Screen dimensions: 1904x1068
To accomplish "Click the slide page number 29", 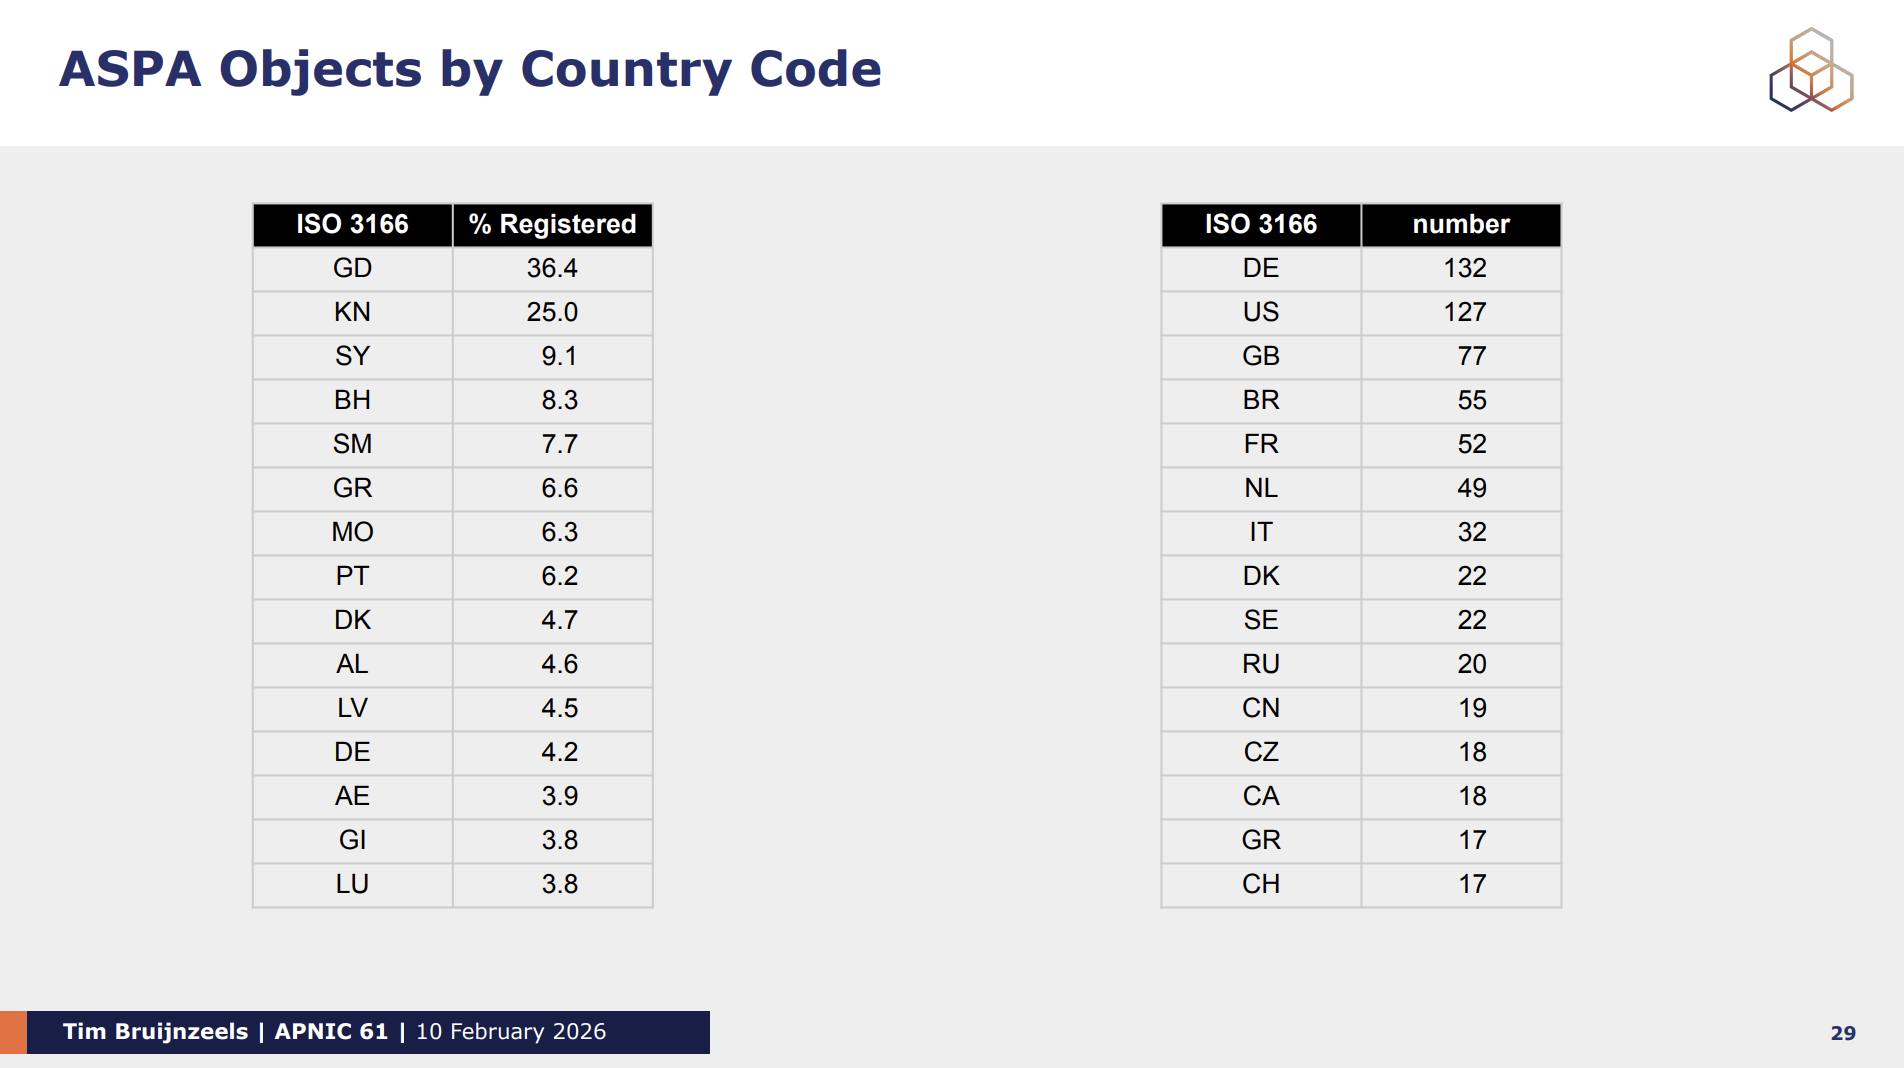I will pos(1843,1033).
